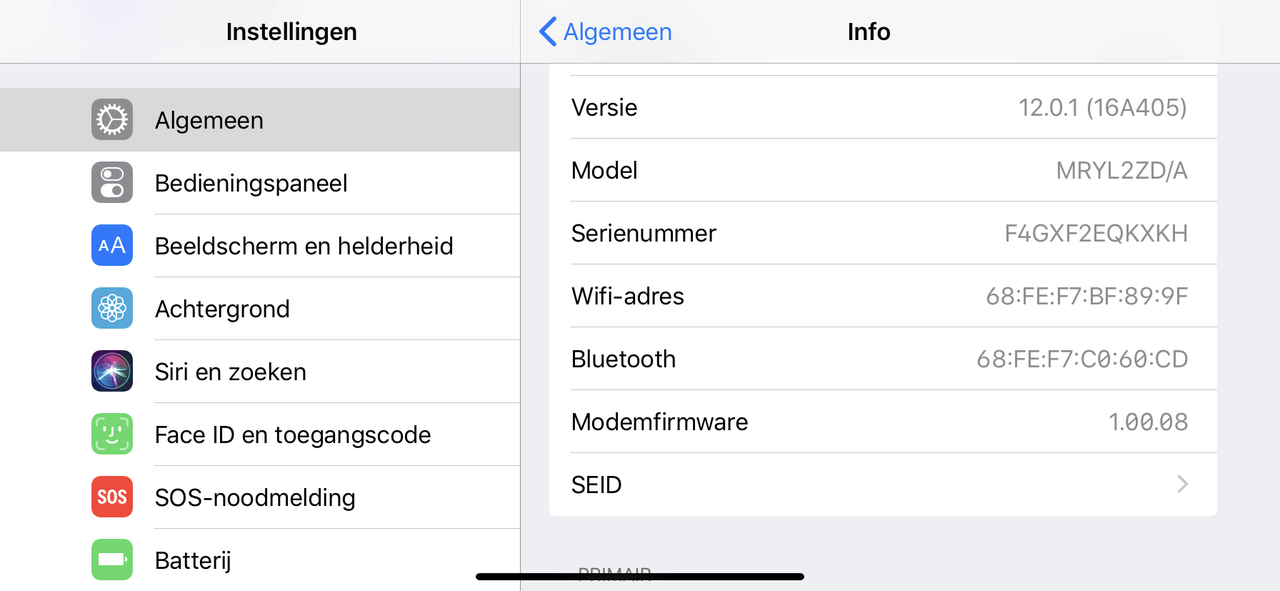1280x591 pixels.
Task: Expand the SEID row chevron
Action: 1182,485
